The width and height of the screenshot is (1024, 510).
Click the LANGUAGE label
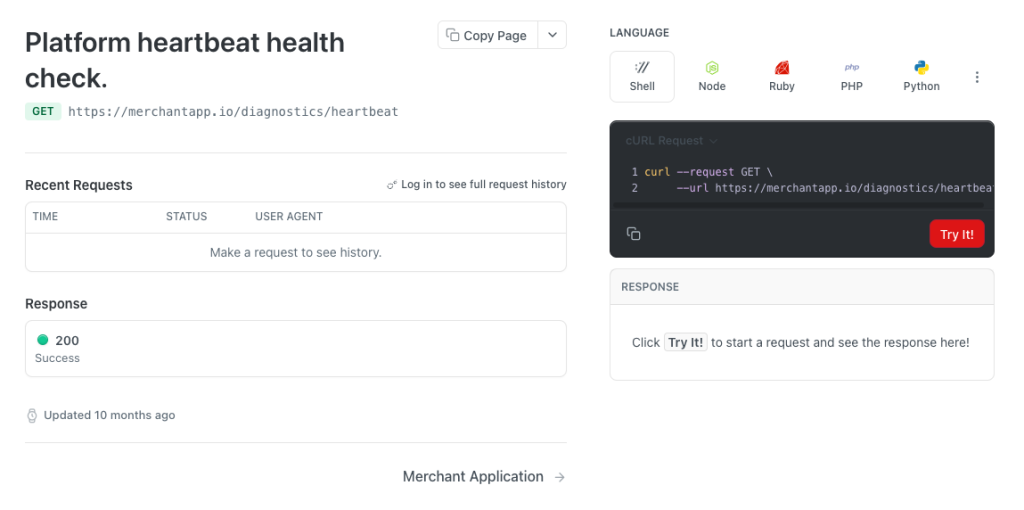pyautogui.click(x=639, y=33)
